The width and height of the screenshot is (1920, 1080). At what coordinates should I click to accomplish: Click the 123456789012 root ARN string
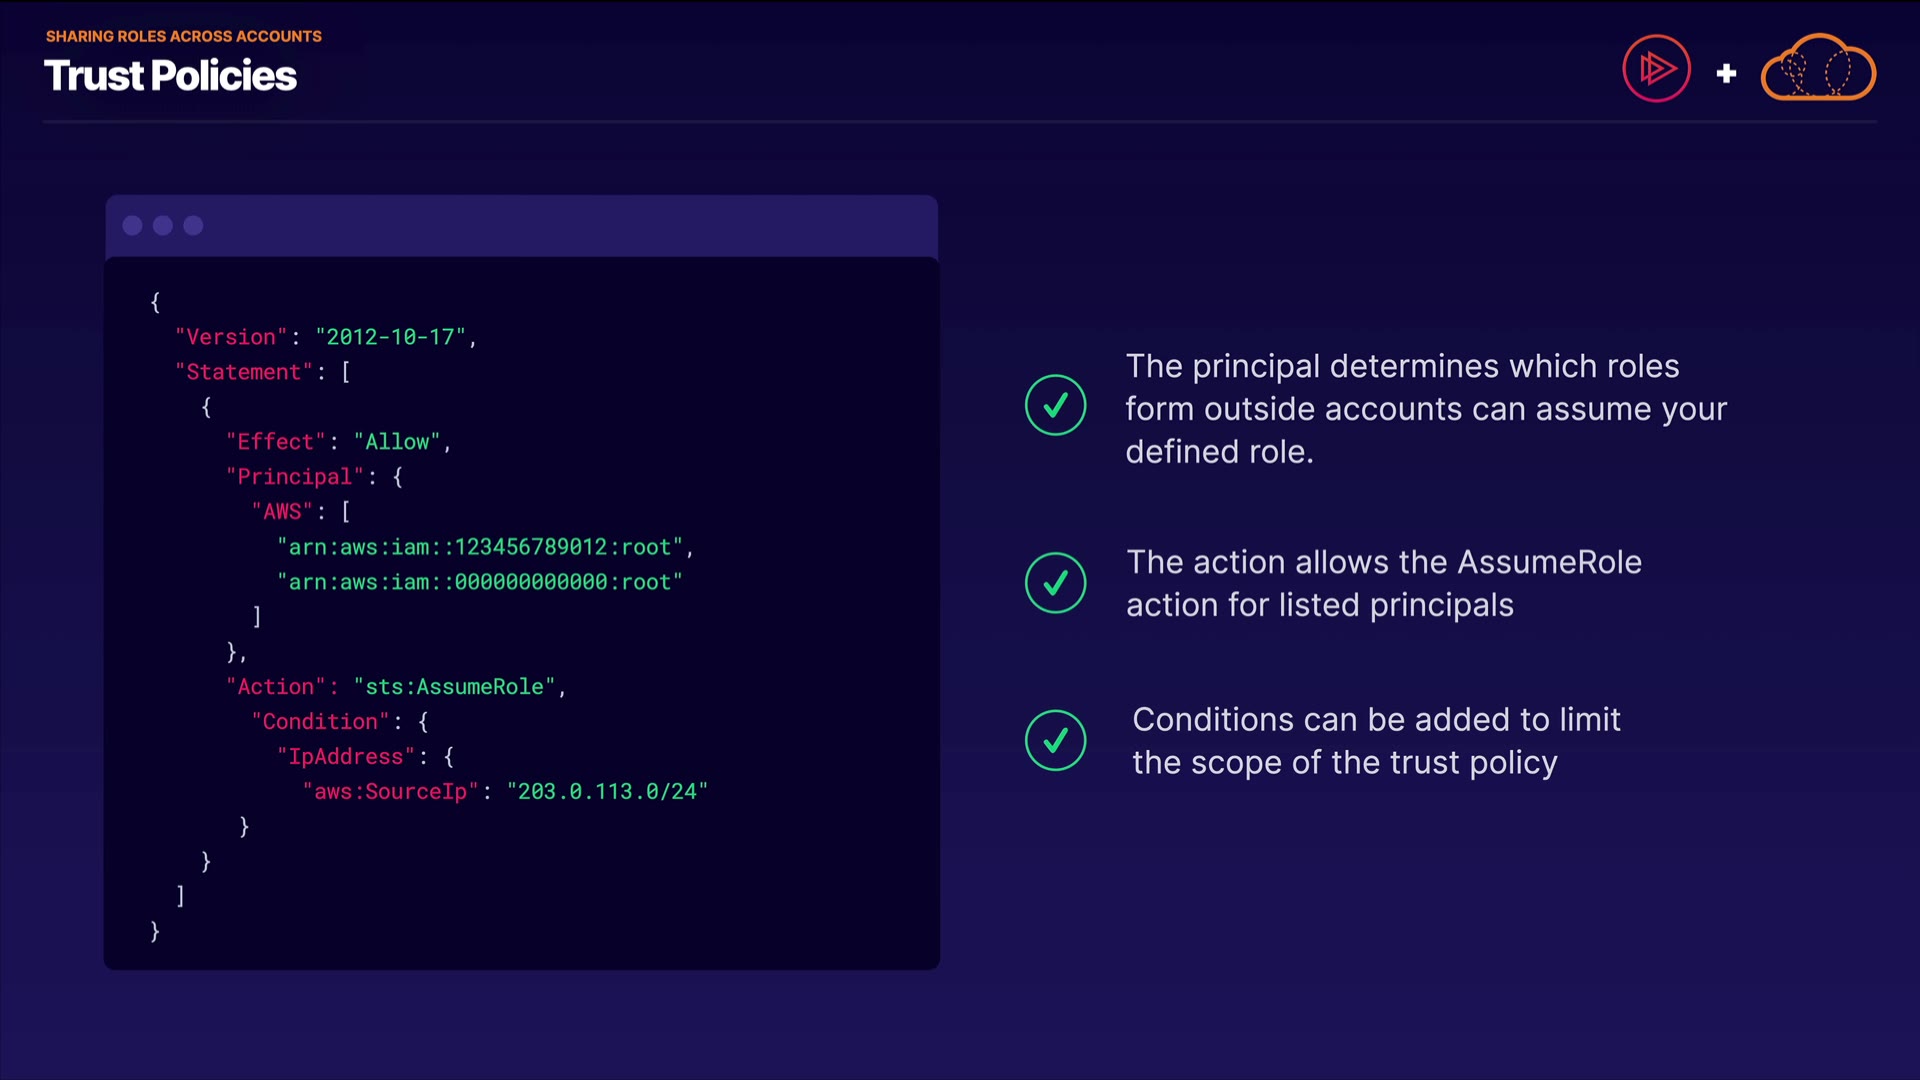click(480, 547)
